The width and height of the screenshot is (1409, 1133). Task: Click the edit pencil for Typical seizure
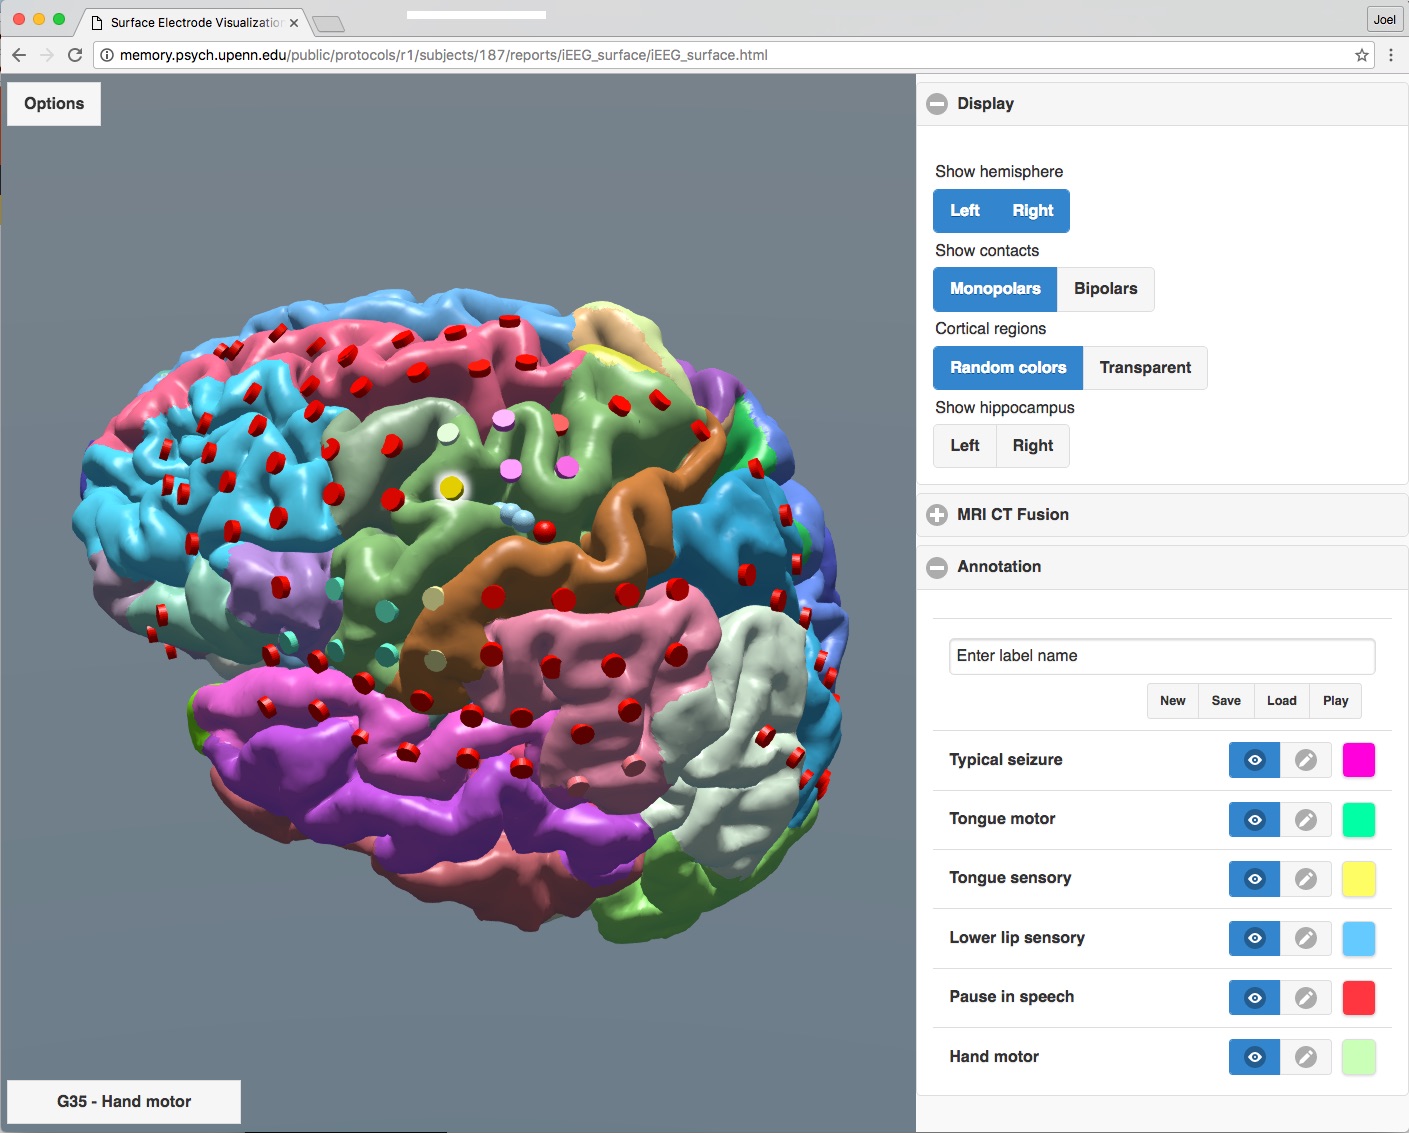tap(1305, 760)
